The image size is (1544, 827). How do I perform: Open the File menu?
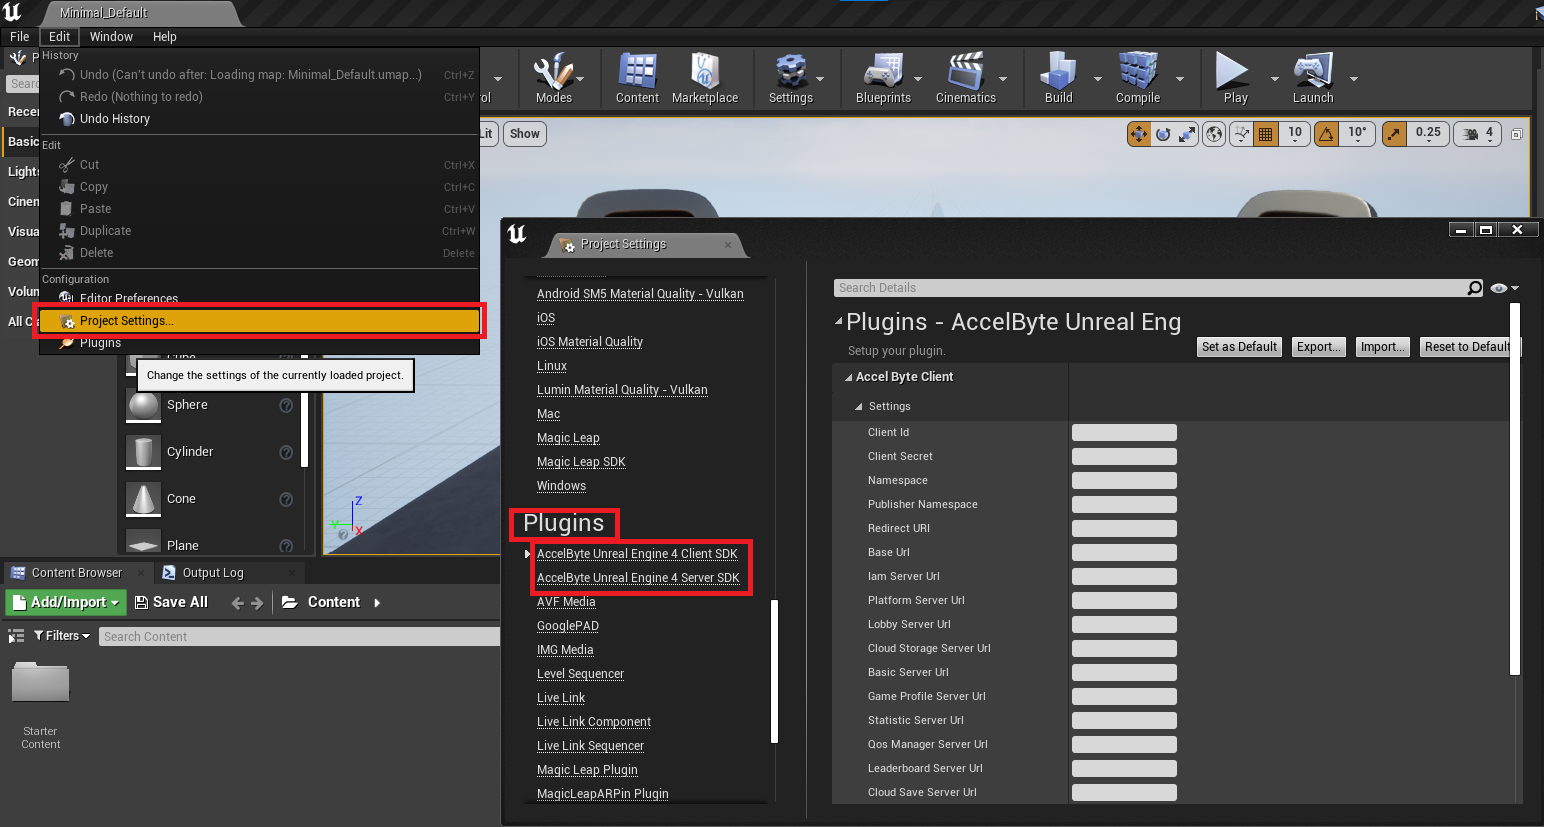(x=20, y=37)
